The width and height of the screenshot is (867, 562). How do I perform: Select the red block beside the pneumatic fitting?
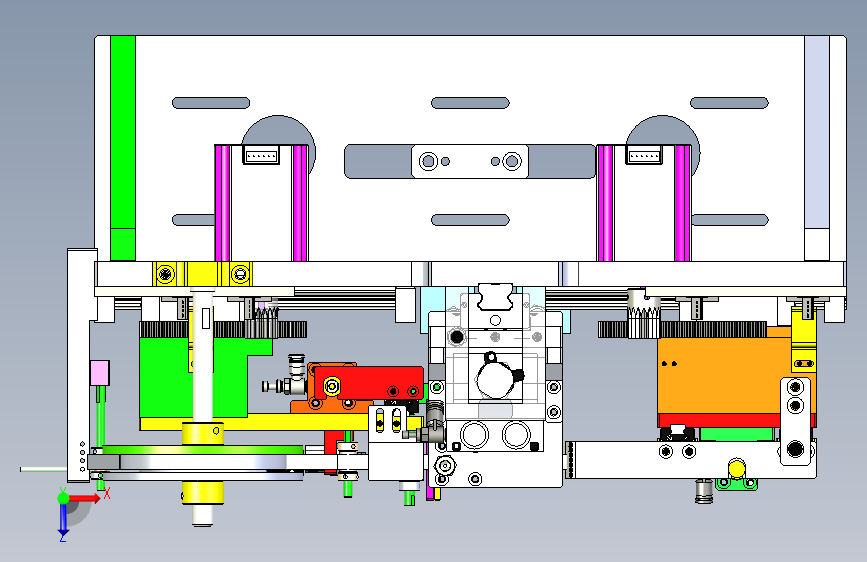tap(368, 382)
